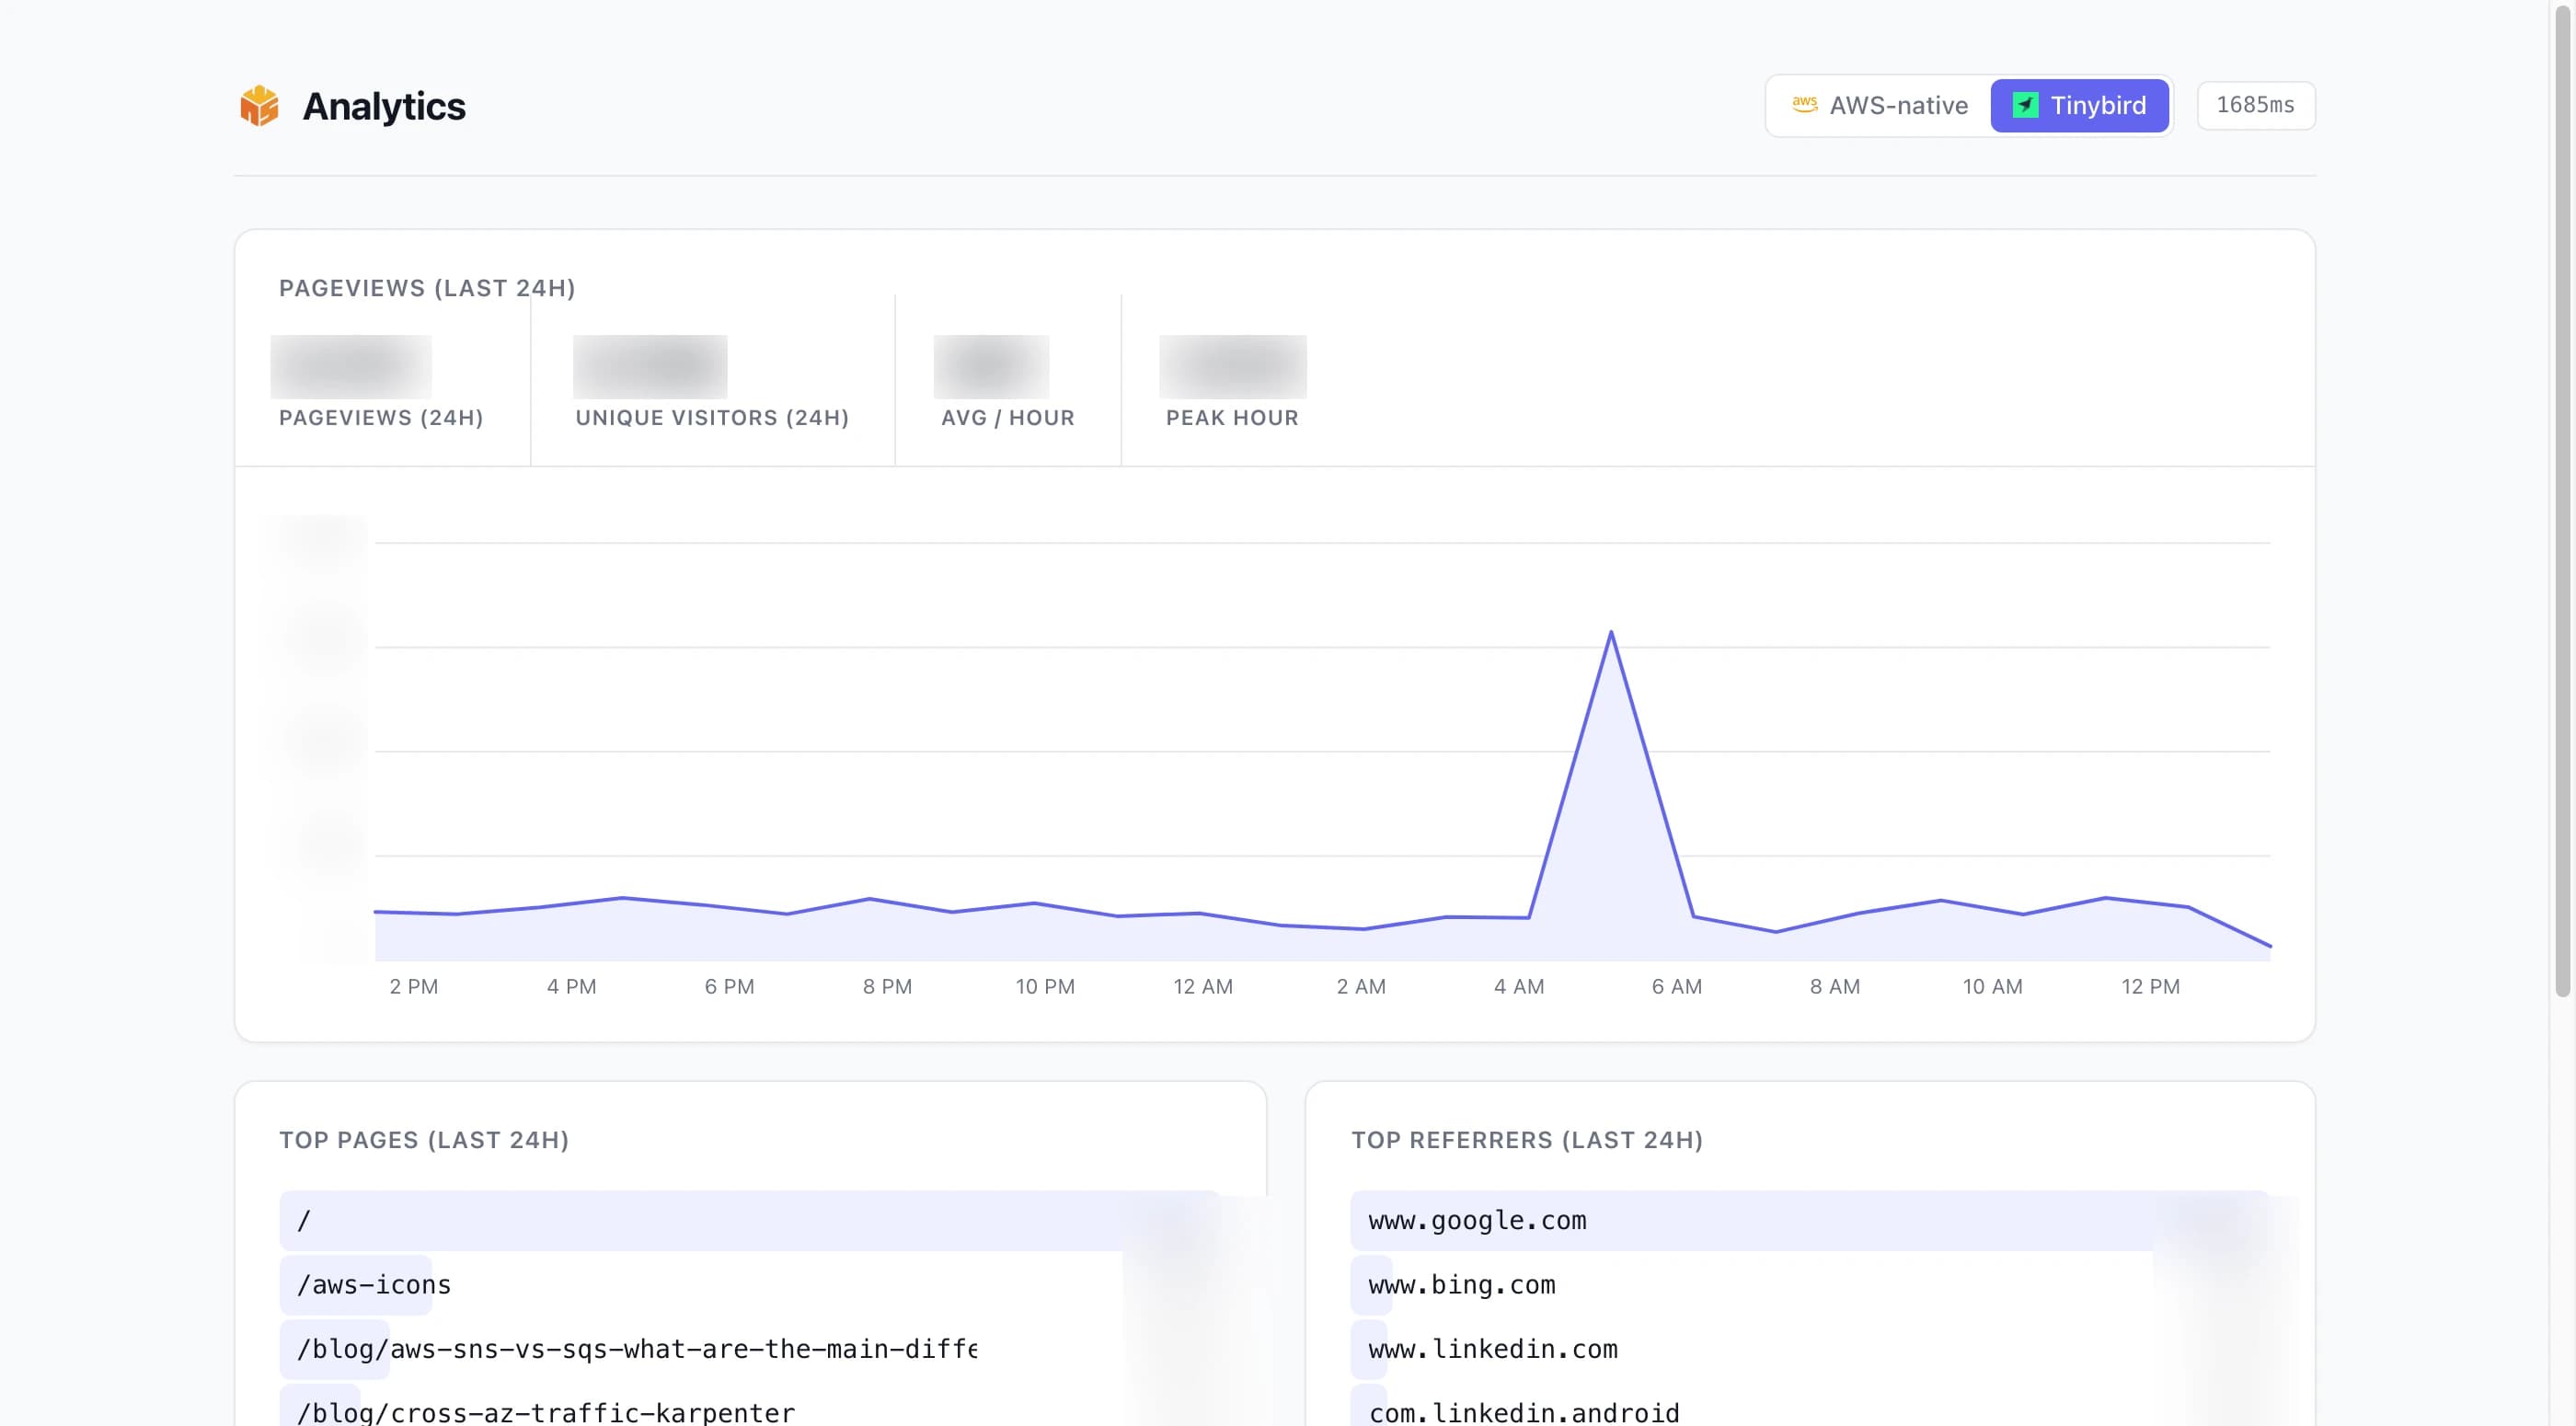Click the 4 PM axis label
The width and height of the screenshot is (2576, 1426).
coord(571,986)
